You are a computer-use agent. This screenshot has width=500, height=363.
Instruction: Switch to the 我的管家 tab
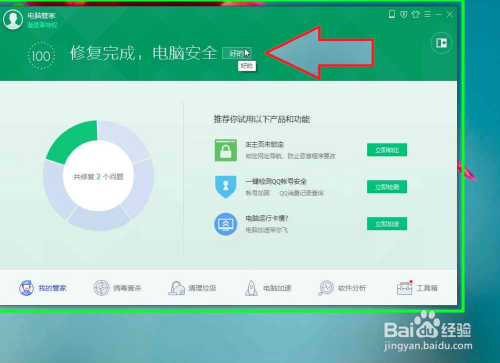(43, 288)
